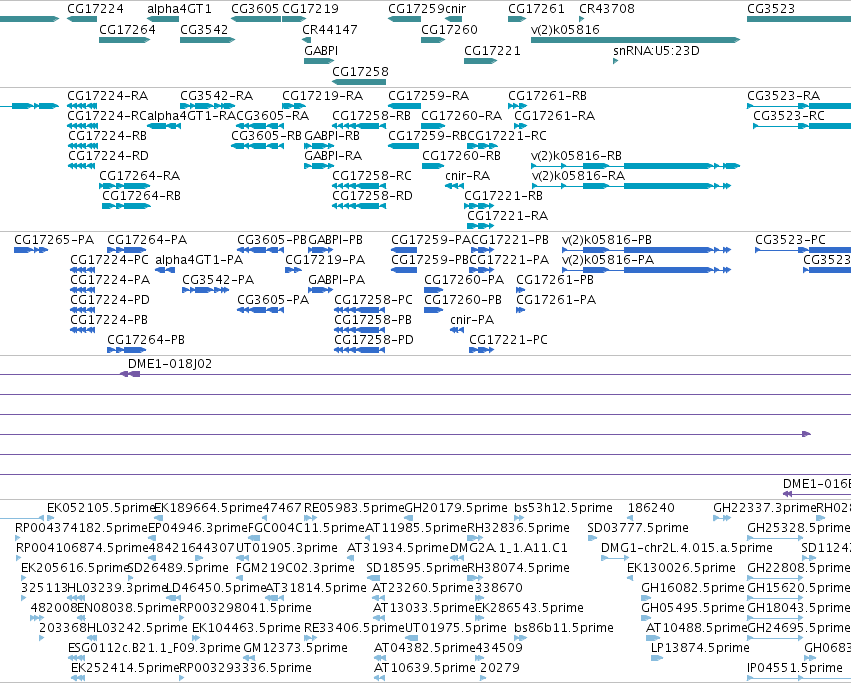Click protein CG17224-PD label
Image resolution: width=851 pixels, height=683 pixels.
(110, 300)
